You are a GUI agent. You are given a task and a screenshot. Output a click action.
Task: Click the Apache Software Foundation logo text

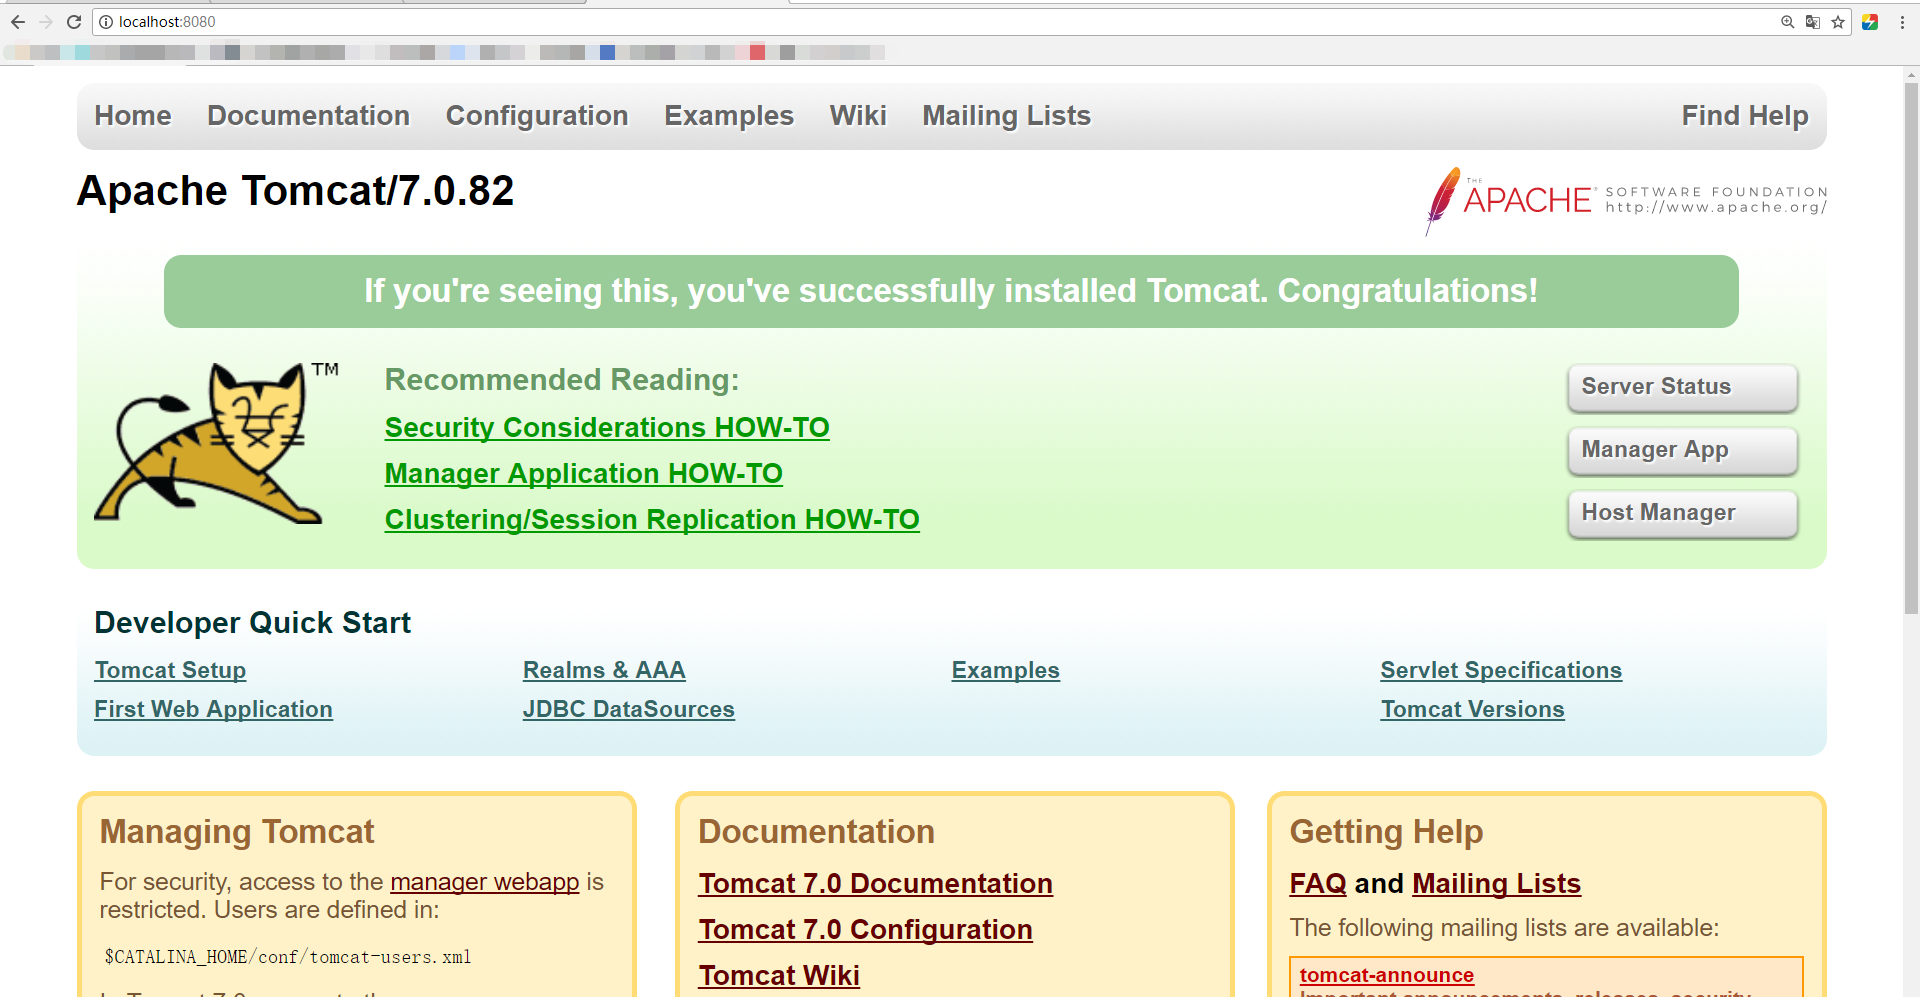(x=1646, y=200)
